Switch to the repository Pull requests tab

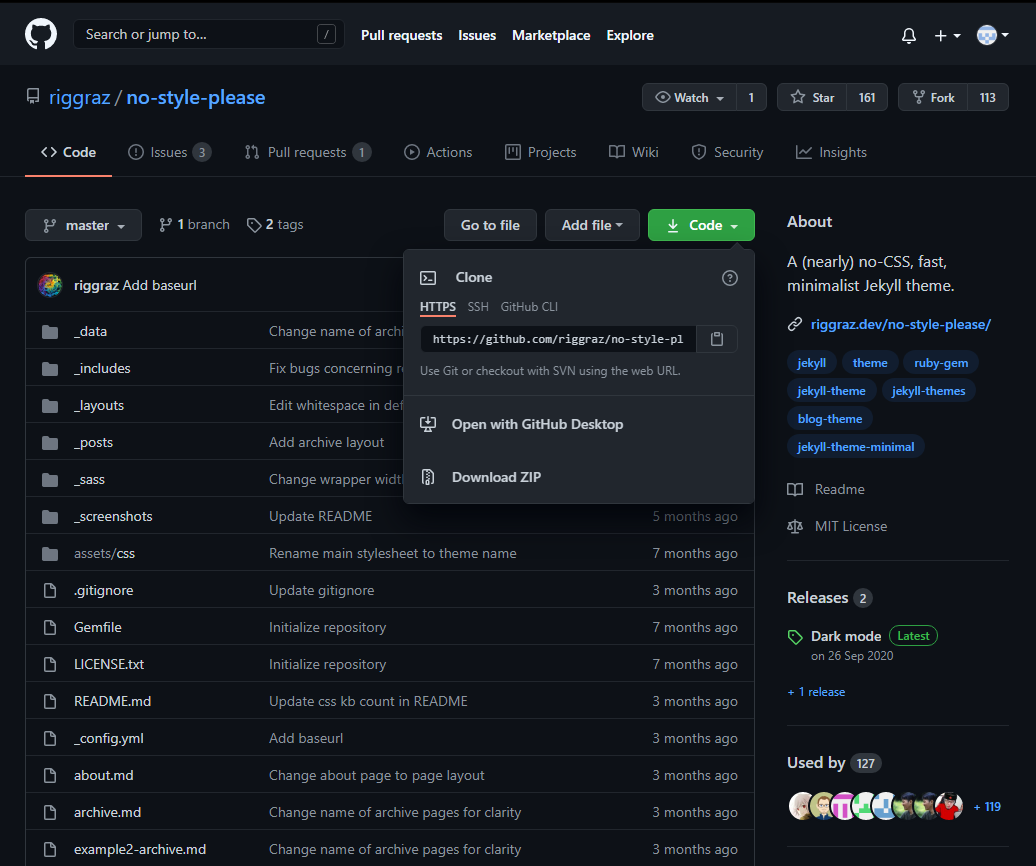point(307,153)
